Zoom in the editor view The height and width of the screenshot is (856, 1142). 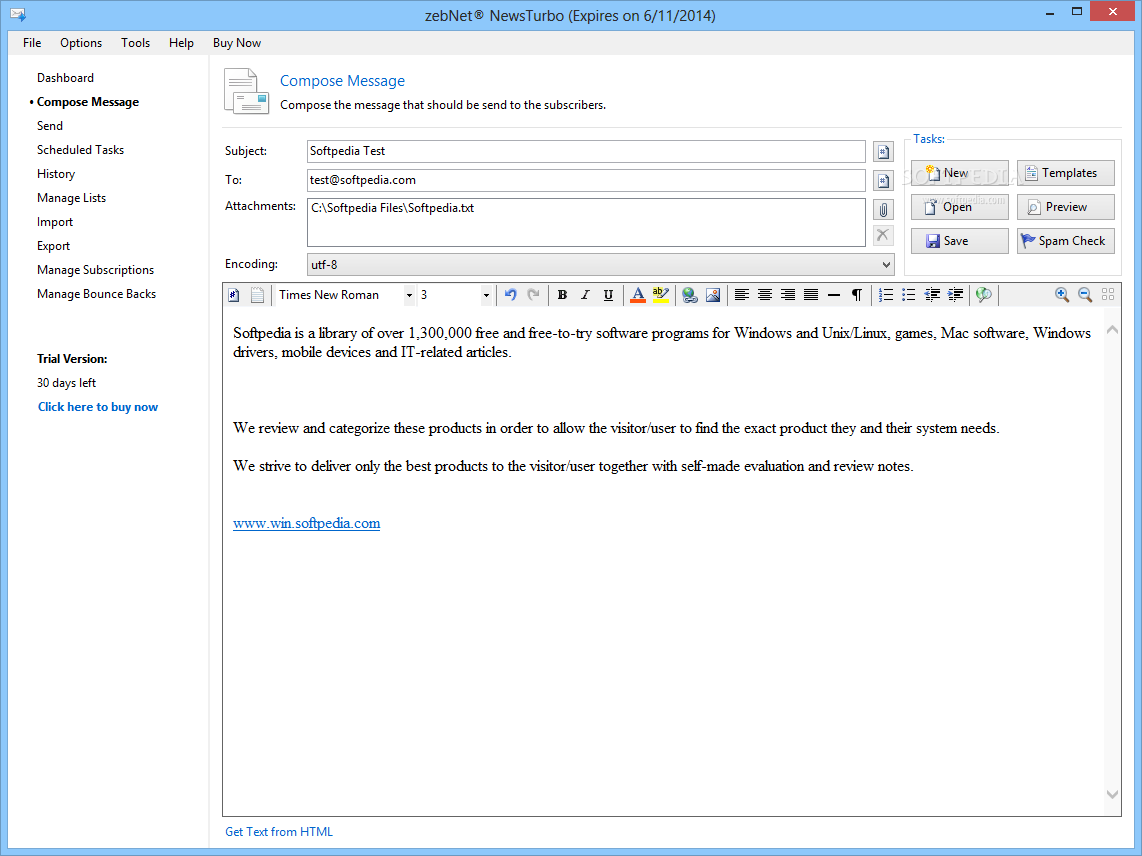[1062, 294]
